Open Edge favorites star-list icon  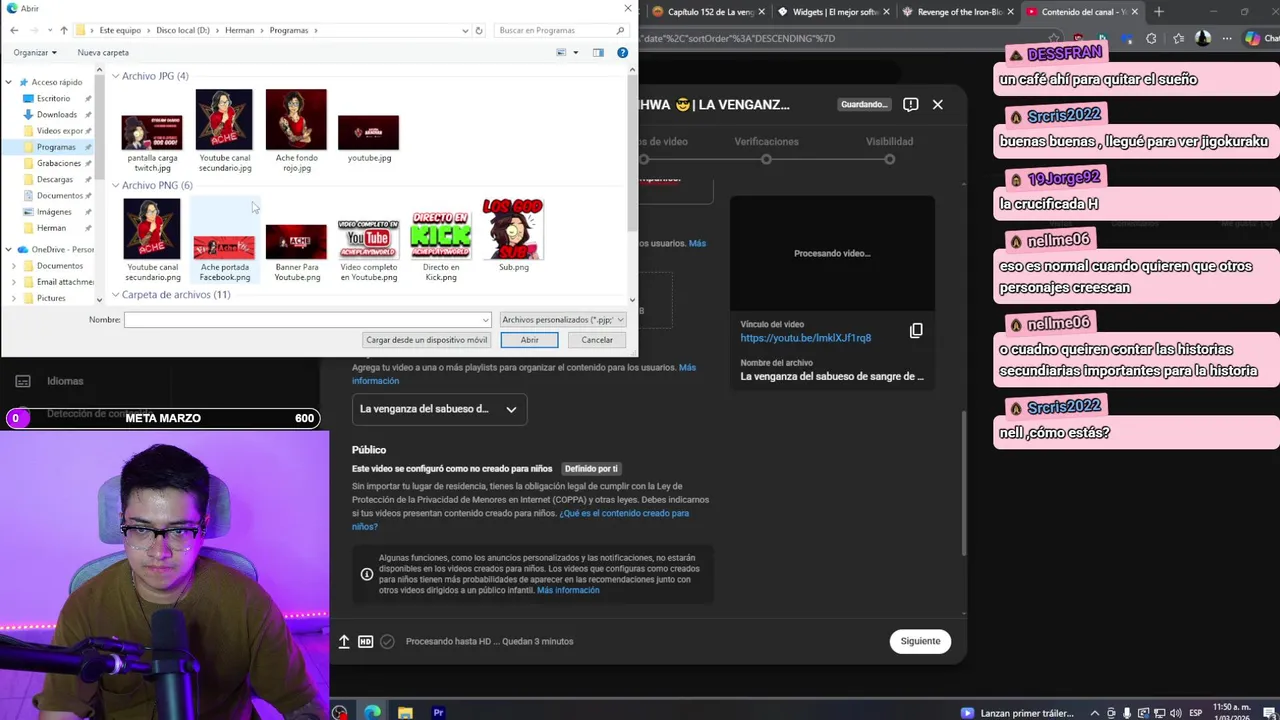click(1178, 38)
